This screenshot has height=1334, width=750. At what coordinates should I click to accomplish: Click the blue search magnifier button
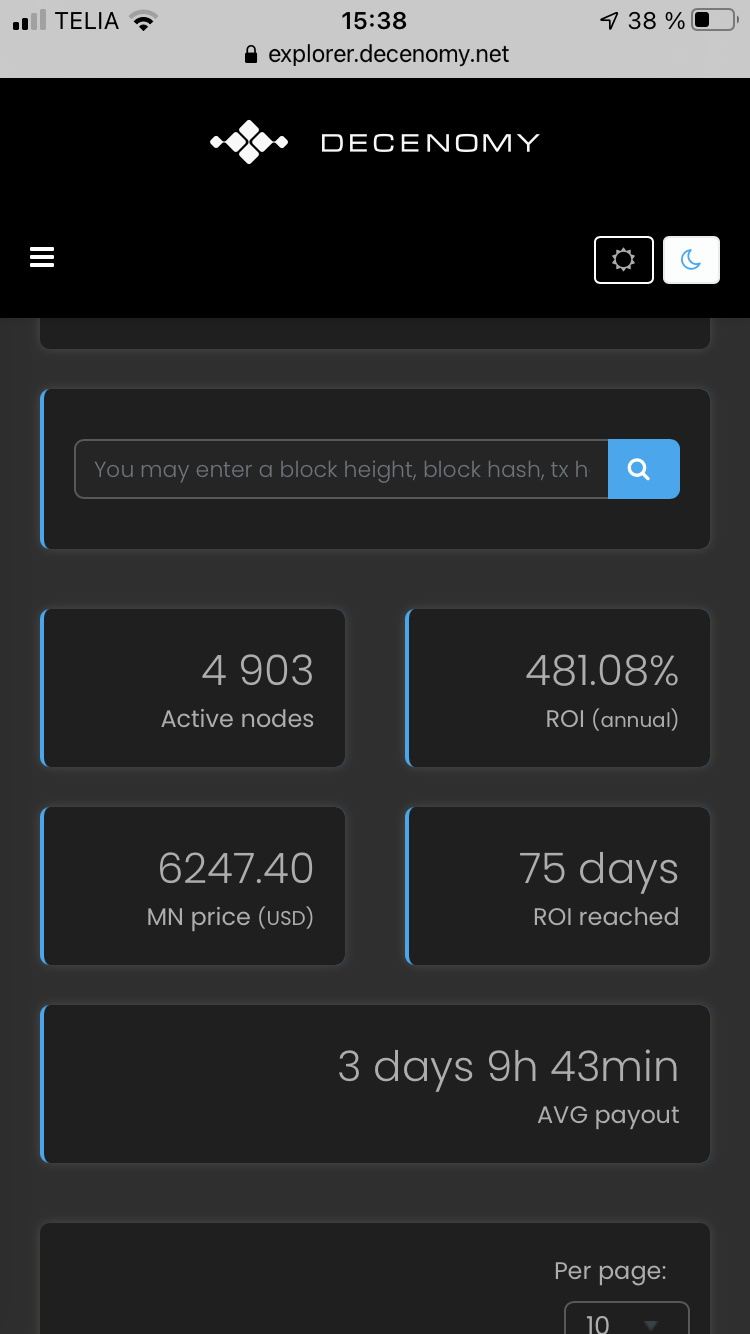[x=644, y=469]
